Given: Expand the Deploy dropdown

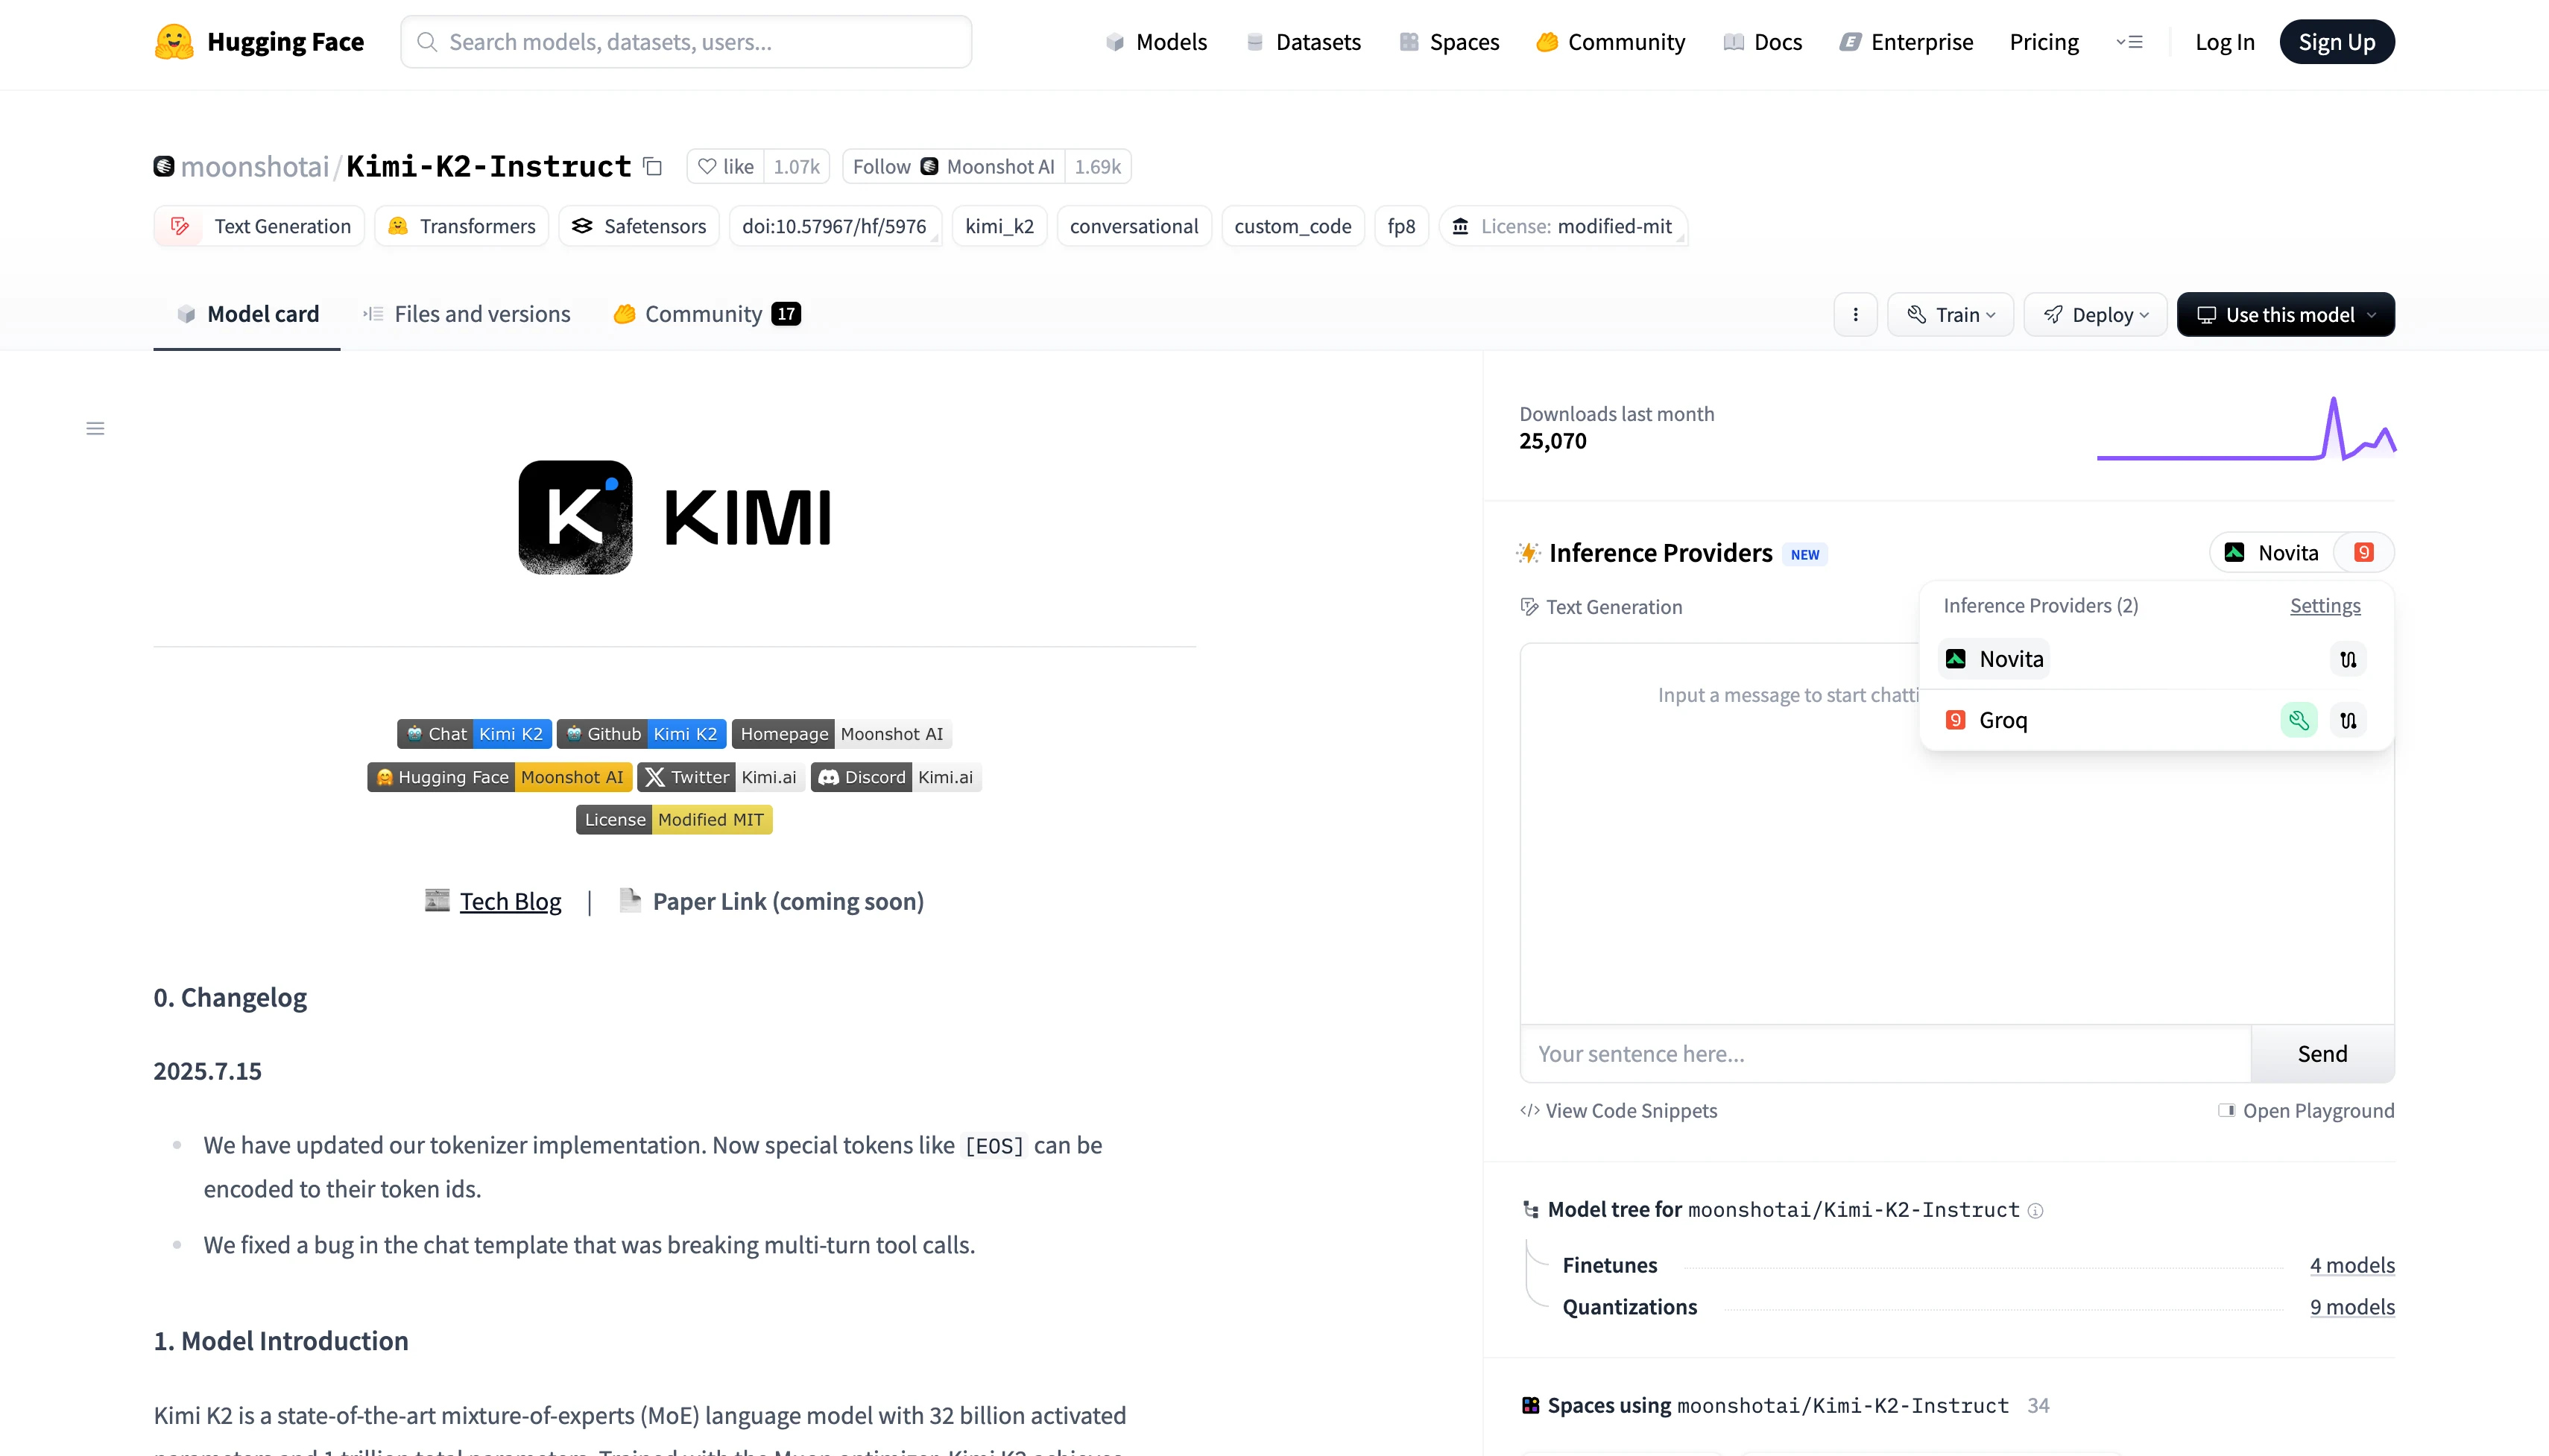Looking at the screenshot, I should (2095, 315).
